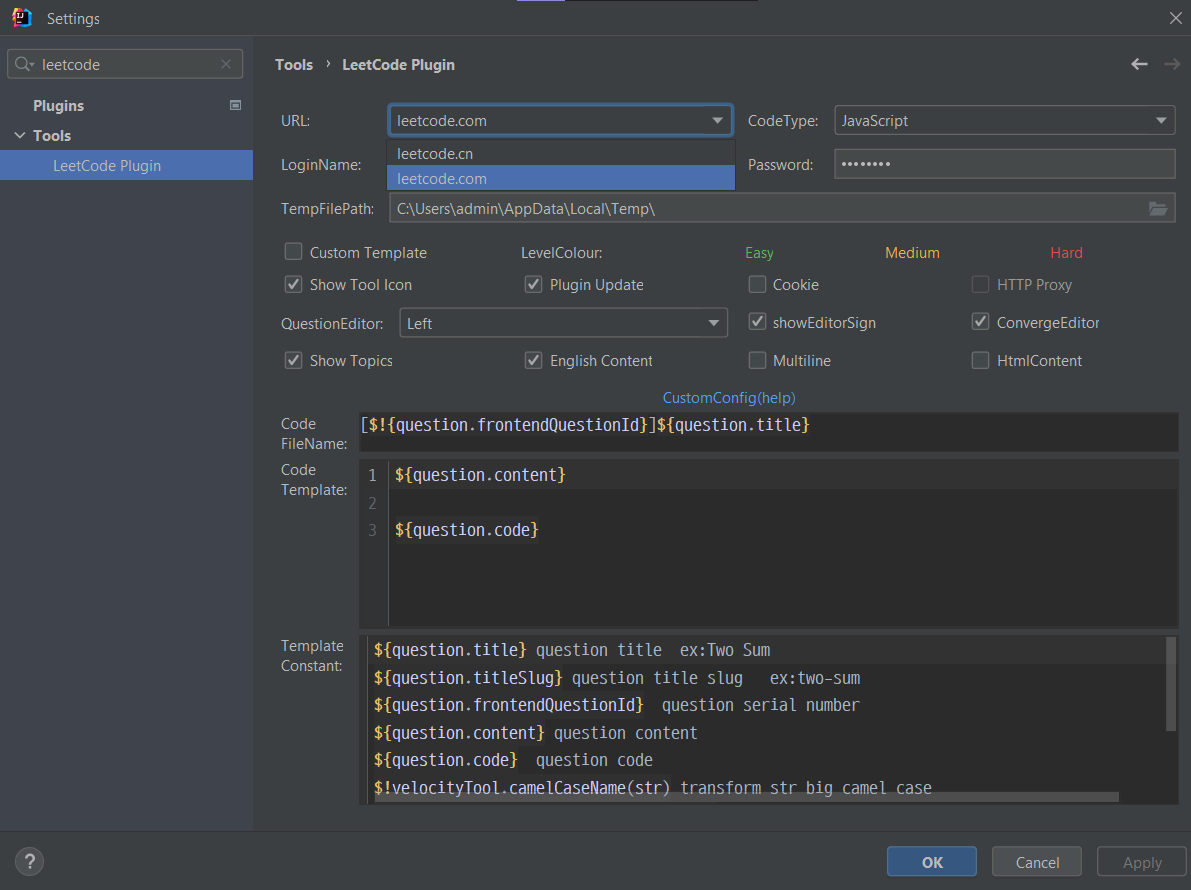
Task: Click line 1 ${question.content} in Code Template
Action: tap(480, 475)
